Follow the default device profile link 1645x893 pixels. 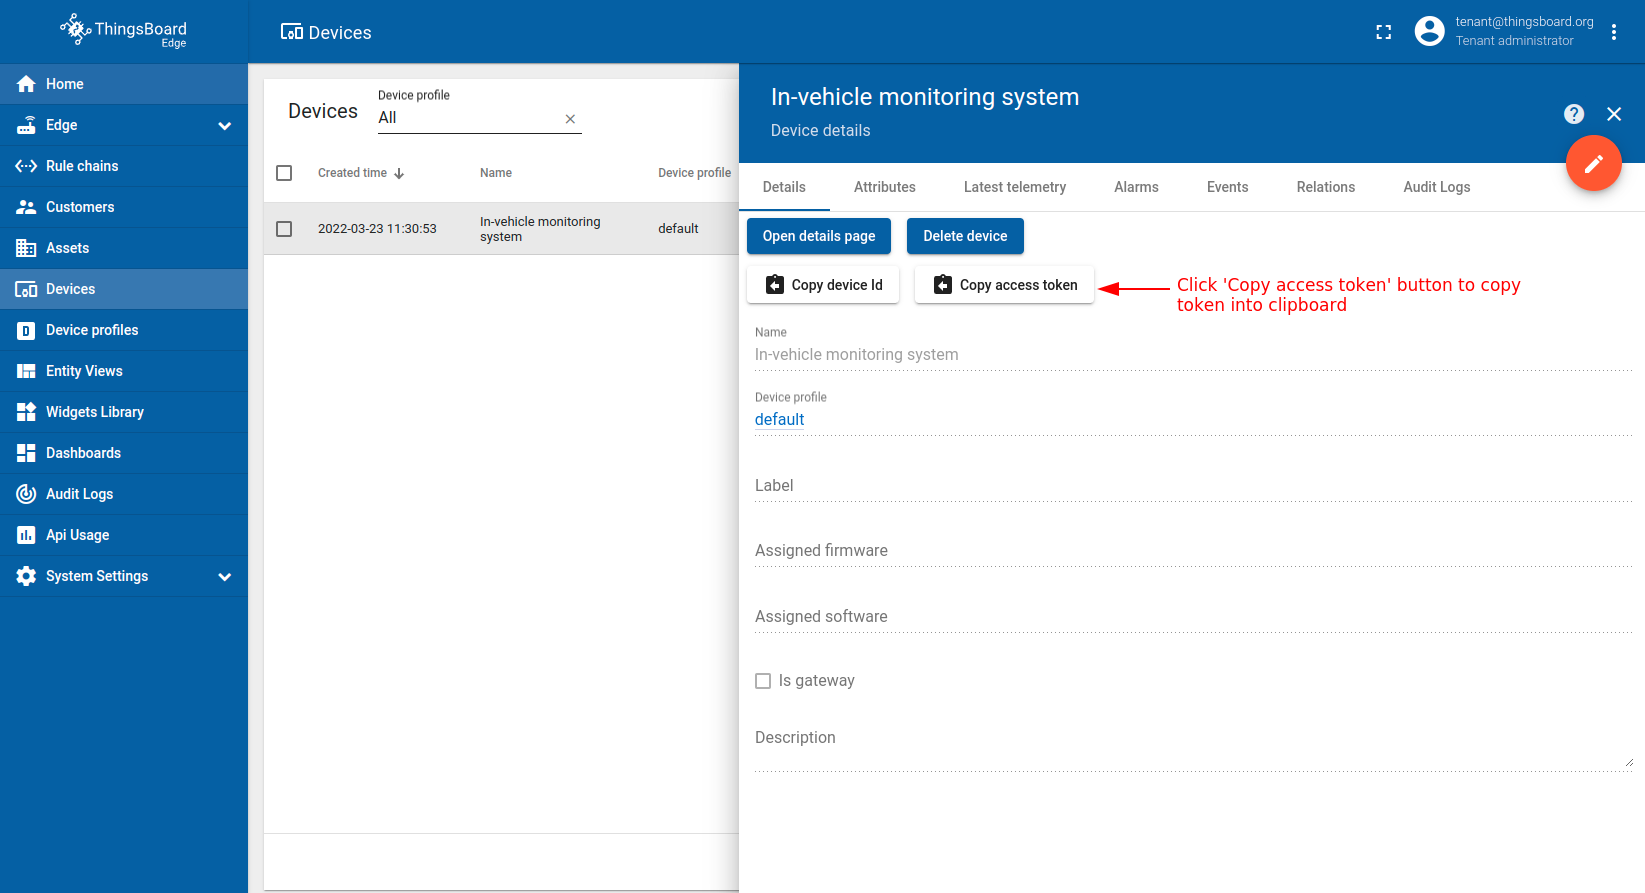(x=780, y=420)
